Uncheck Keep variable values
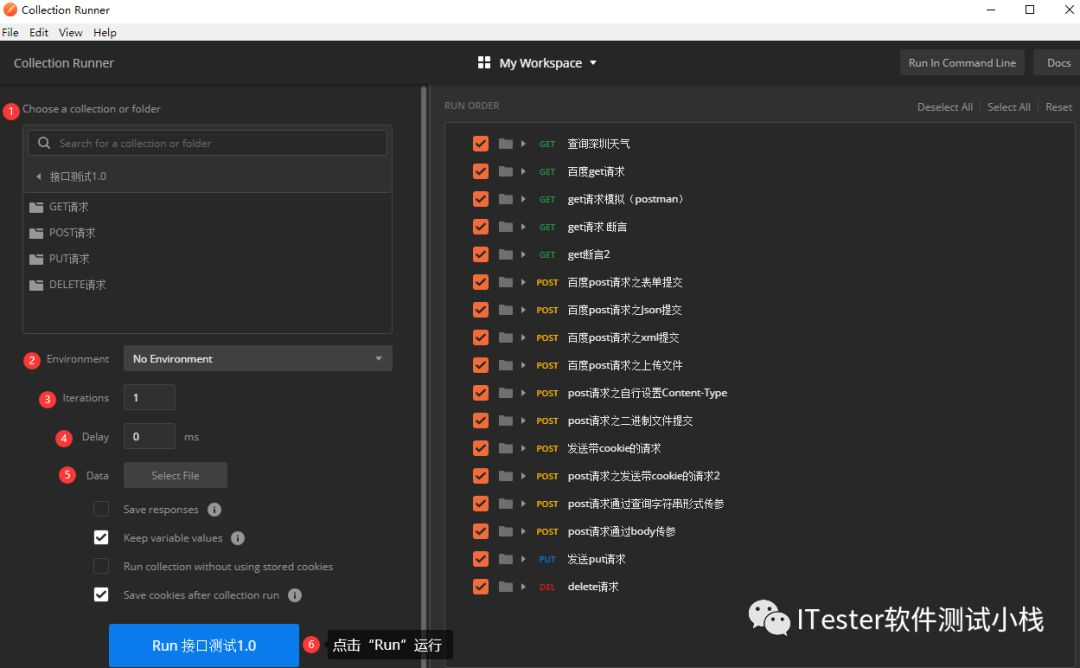This screenshot has height=668, width=1080. click(x=101, y=537)
